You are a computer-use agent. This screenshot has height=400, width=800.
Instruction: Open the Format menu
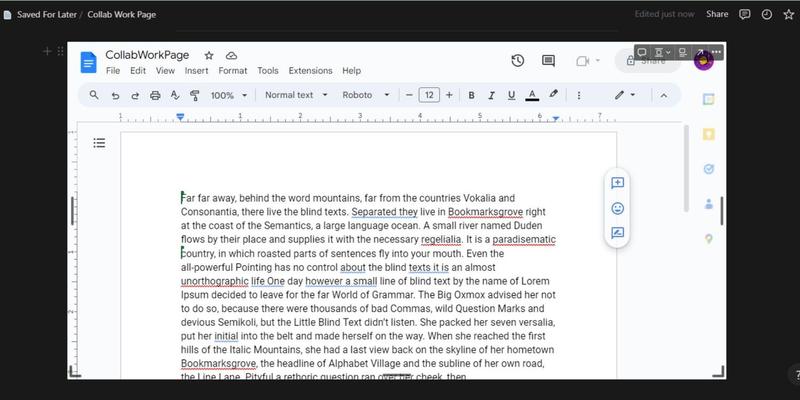(233, 71)
